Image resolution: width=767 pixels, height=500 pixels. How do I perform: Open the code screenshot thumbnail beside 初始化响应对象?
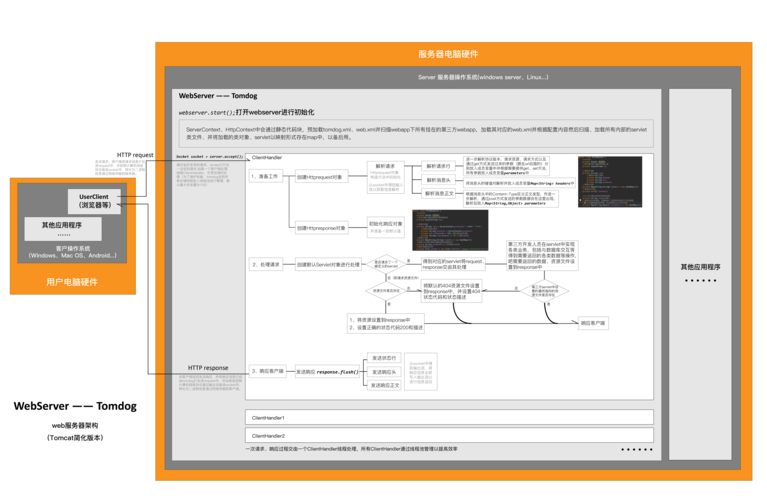450,230
